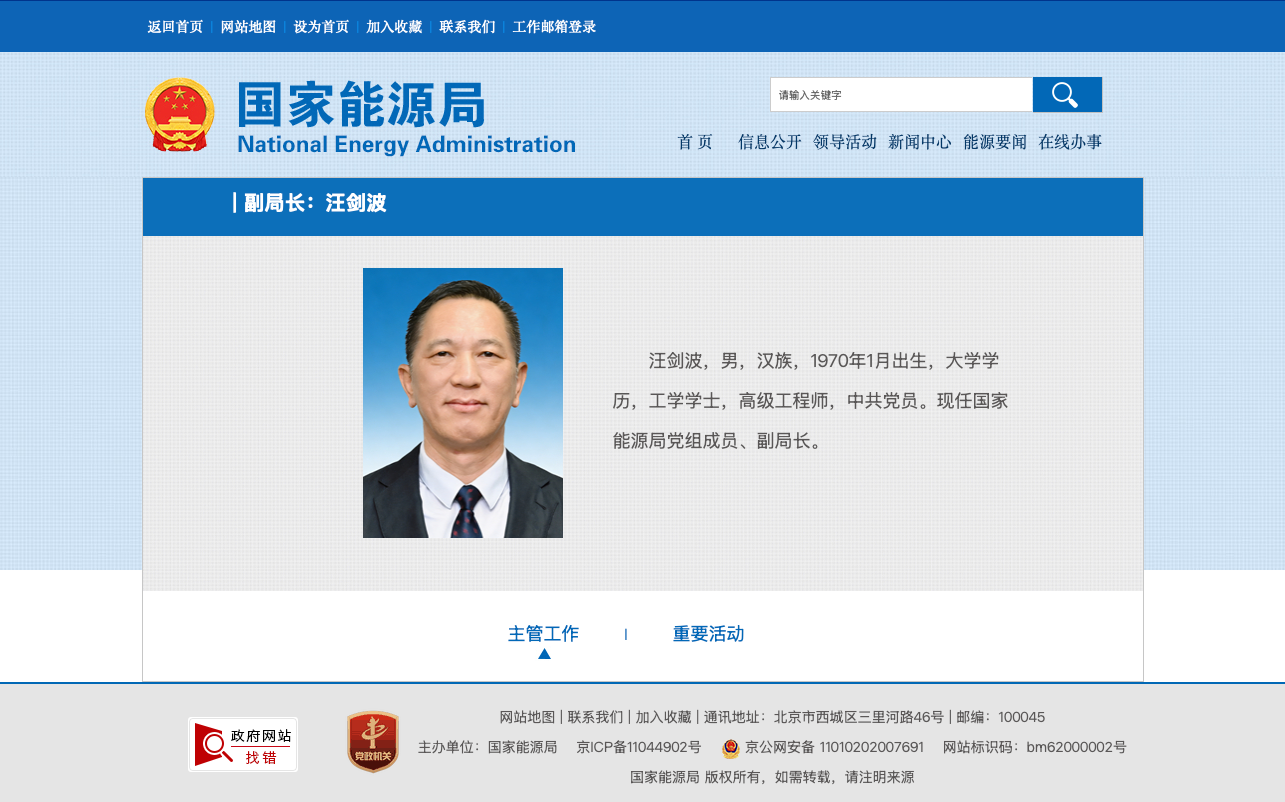
Task: Open the 领导活动 menu item
Action: (845, 142)
